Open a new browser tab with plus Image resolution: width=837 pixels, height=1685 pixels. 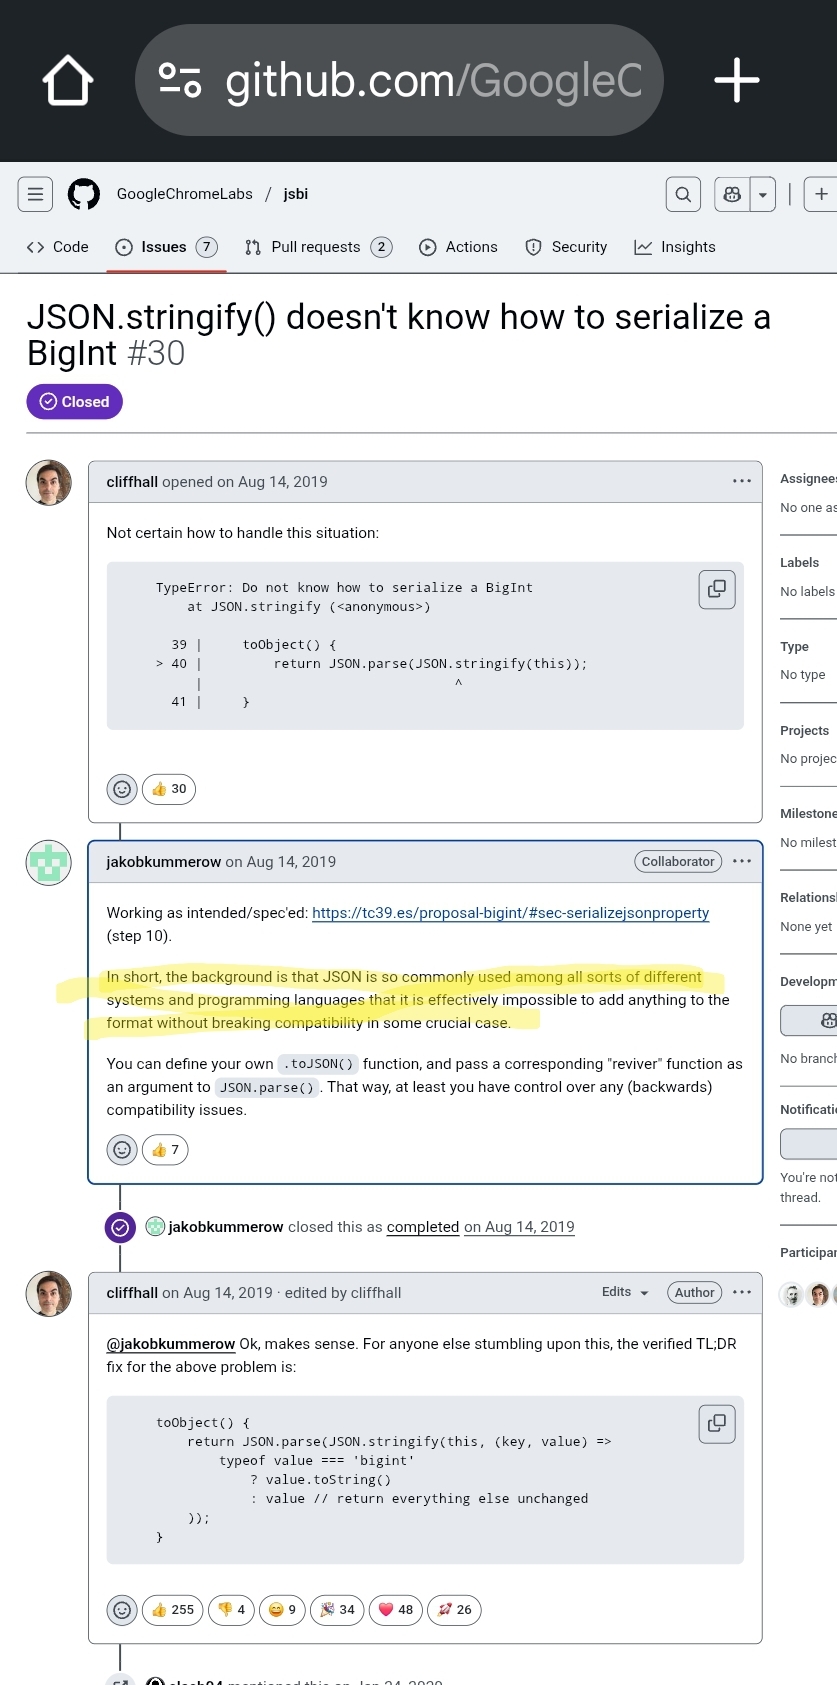(x=737, y=80)
